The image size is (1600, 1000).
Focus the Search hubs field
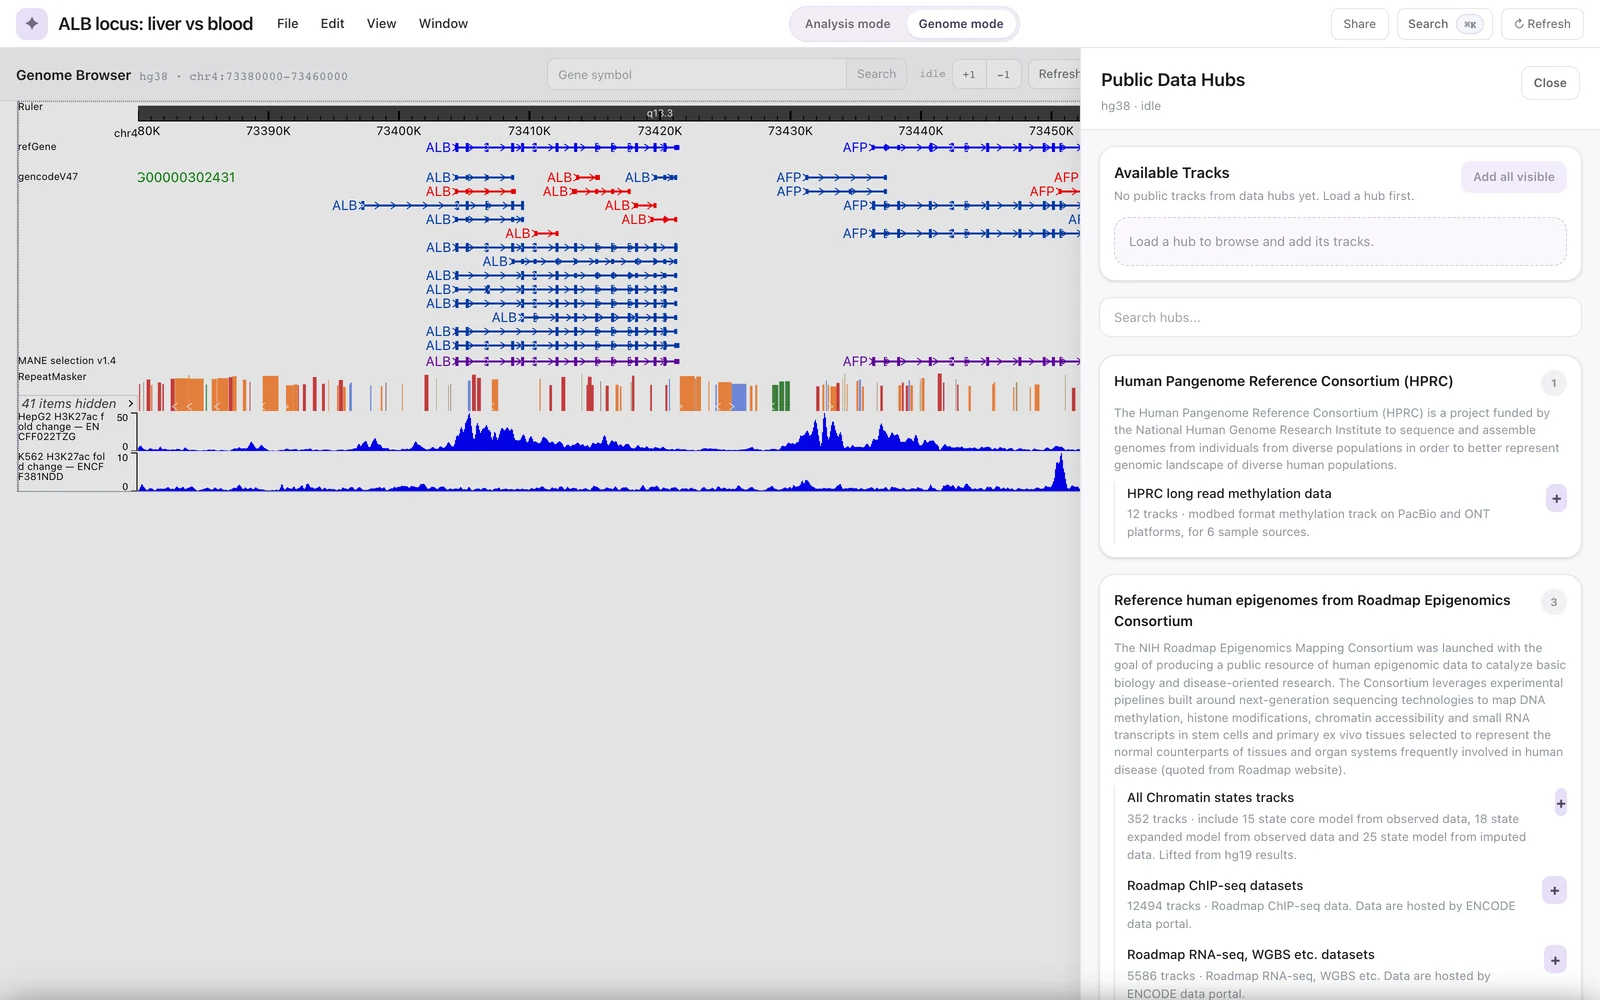click(x=1340, y=317)
